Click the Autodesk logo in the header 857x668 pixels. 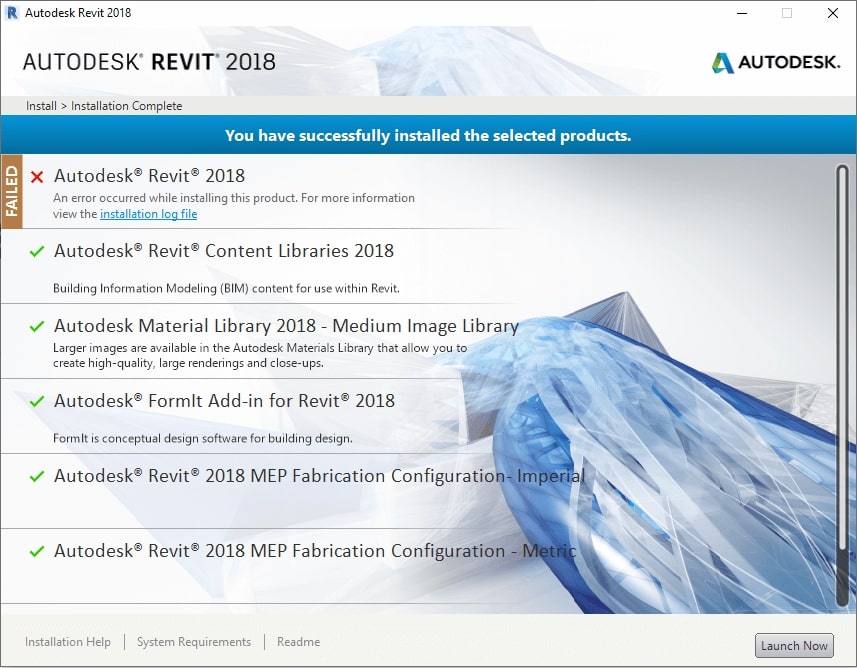click(x=775, y=62)
